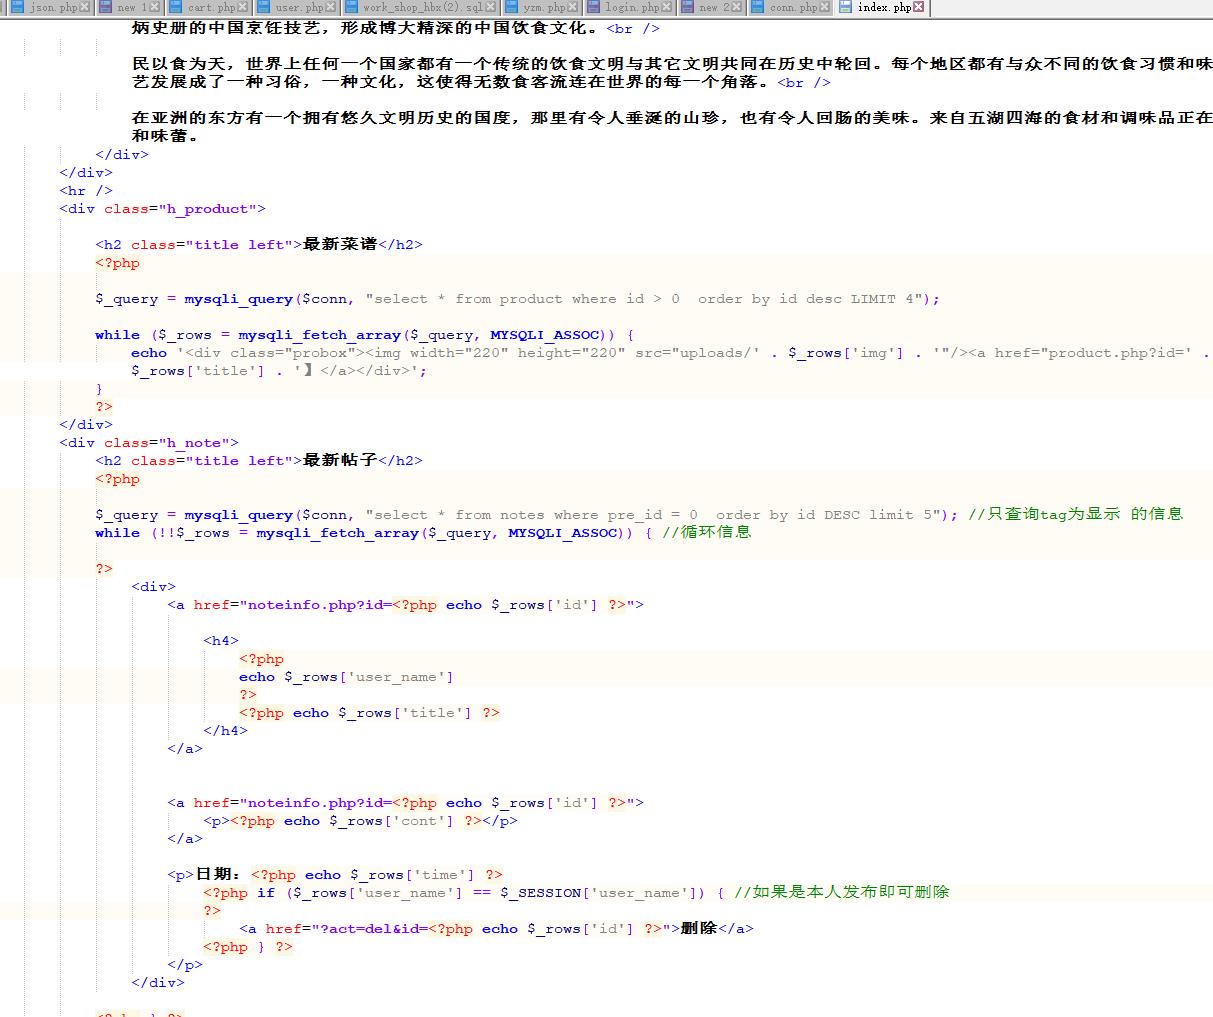1213x1017 pixels.
Task: Close the cart.php tab
Action: 243,7
